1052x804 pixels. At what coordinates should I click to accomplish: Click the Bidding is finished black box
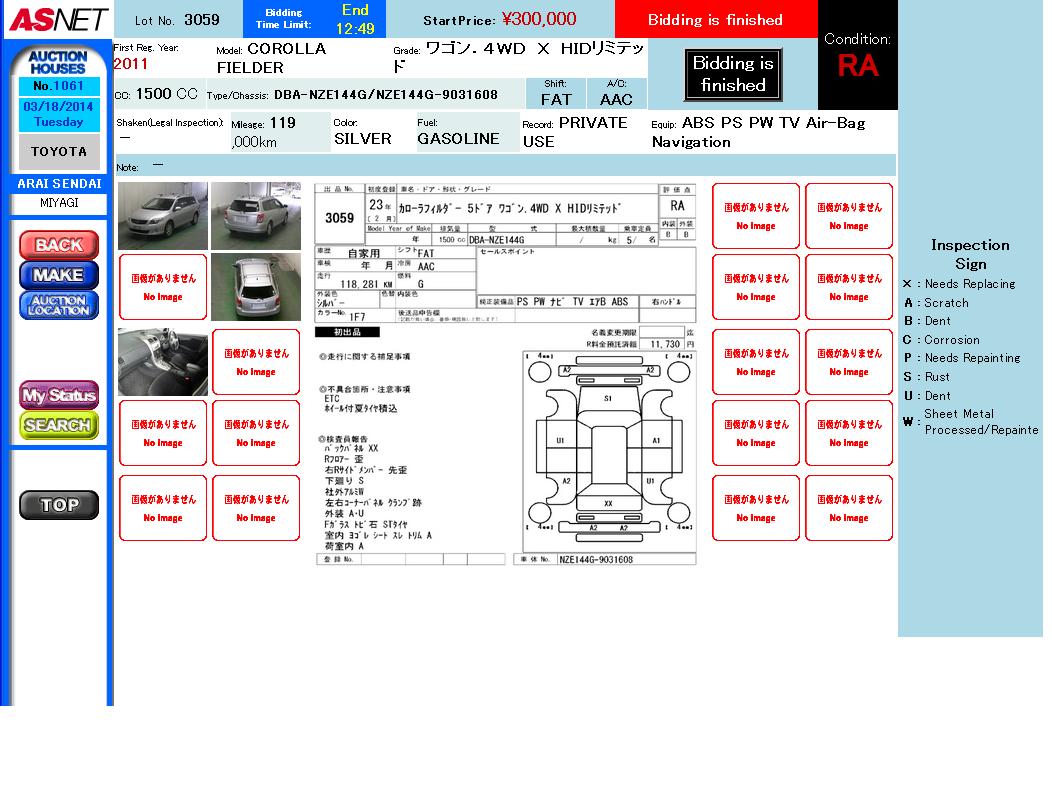click(733, 75)
